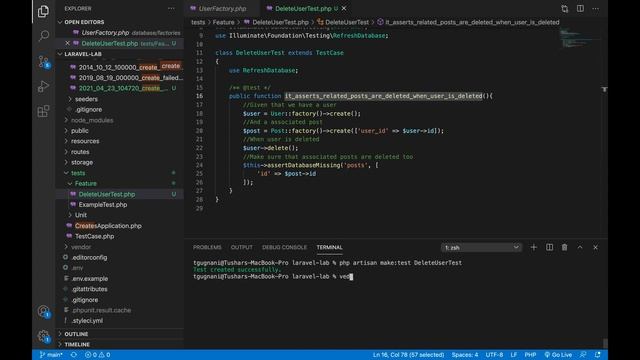Viewport: 640px width, 360px height.
Task: Synchronize changes icon in status bar
Action: [73, 355]
